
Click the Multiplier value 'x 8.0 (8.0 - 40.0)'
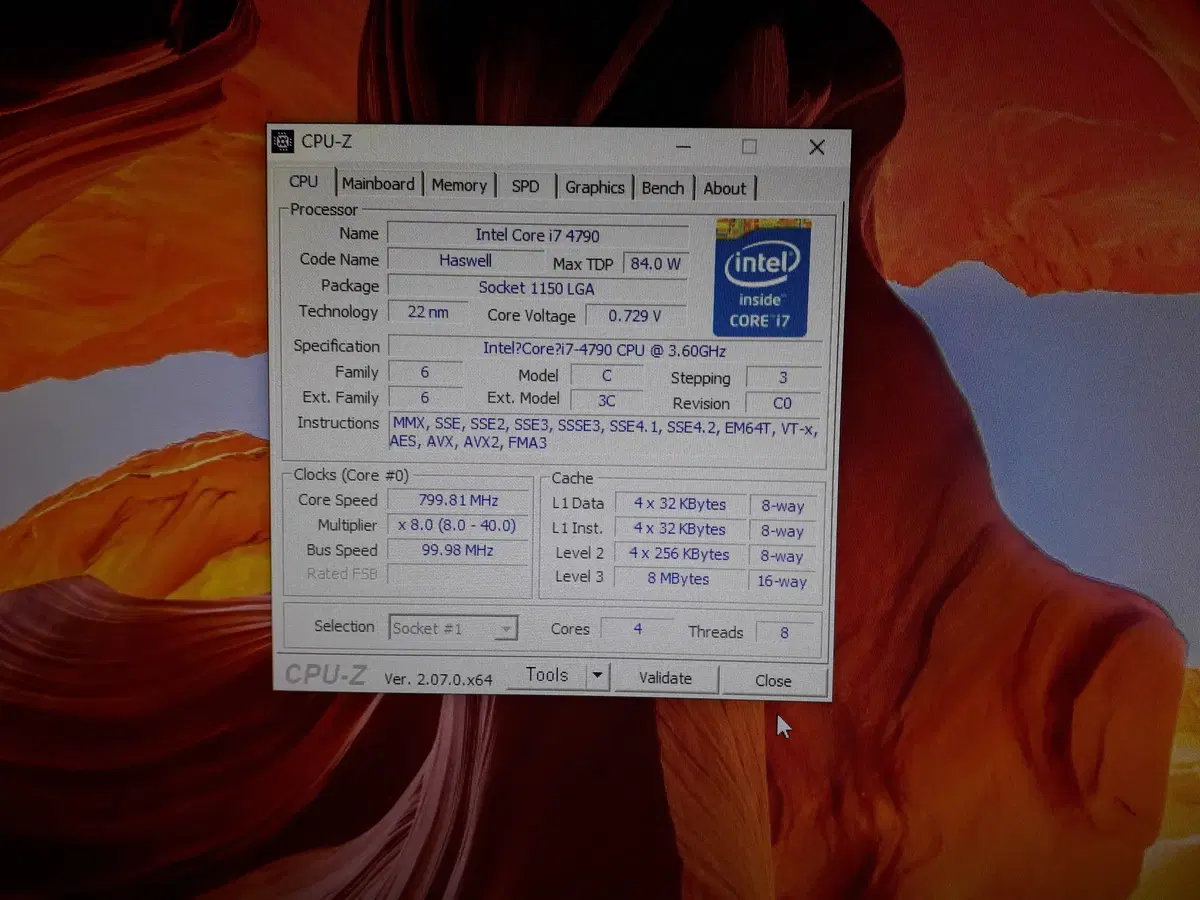point(459,525)
